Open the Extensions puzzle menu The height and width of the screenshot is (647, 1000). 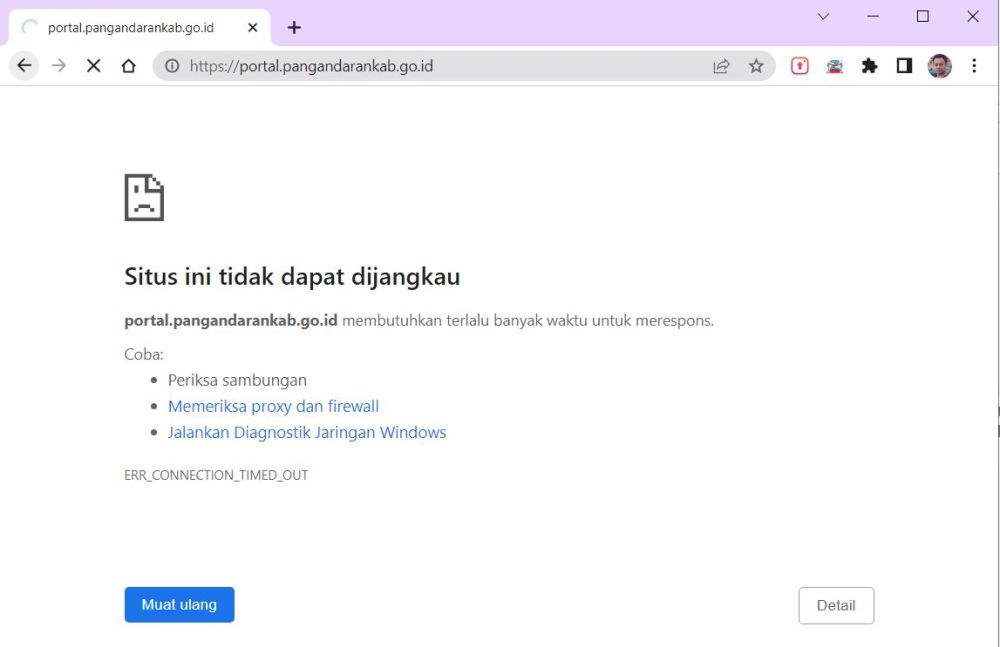point(870,66)
